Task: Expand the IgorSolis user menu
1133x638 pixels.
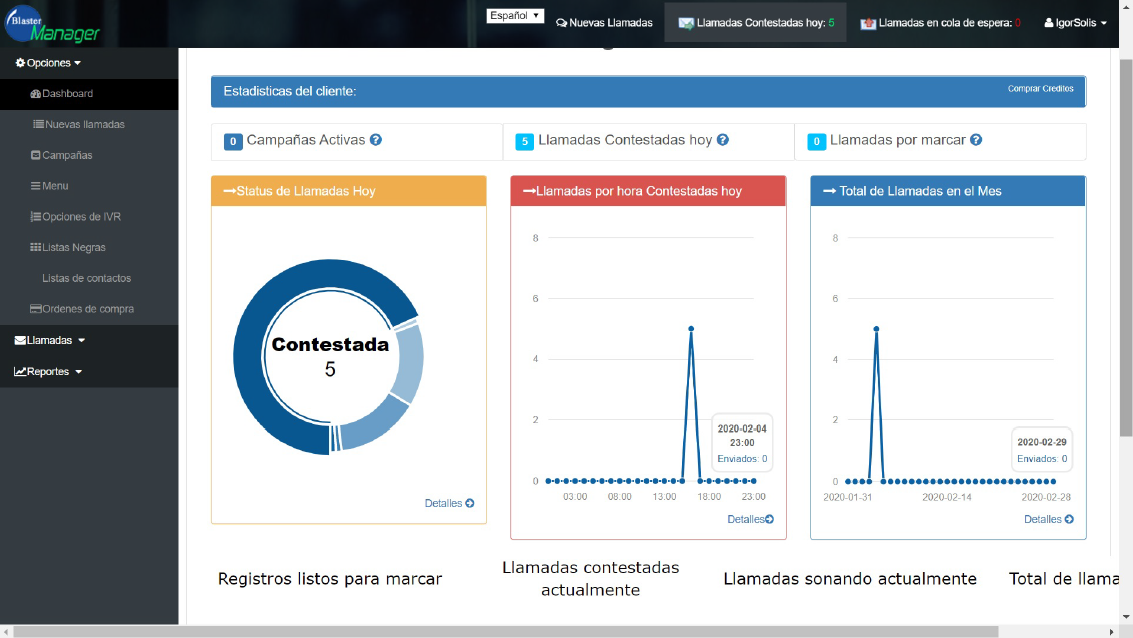Action: [x=1075, y=23]
